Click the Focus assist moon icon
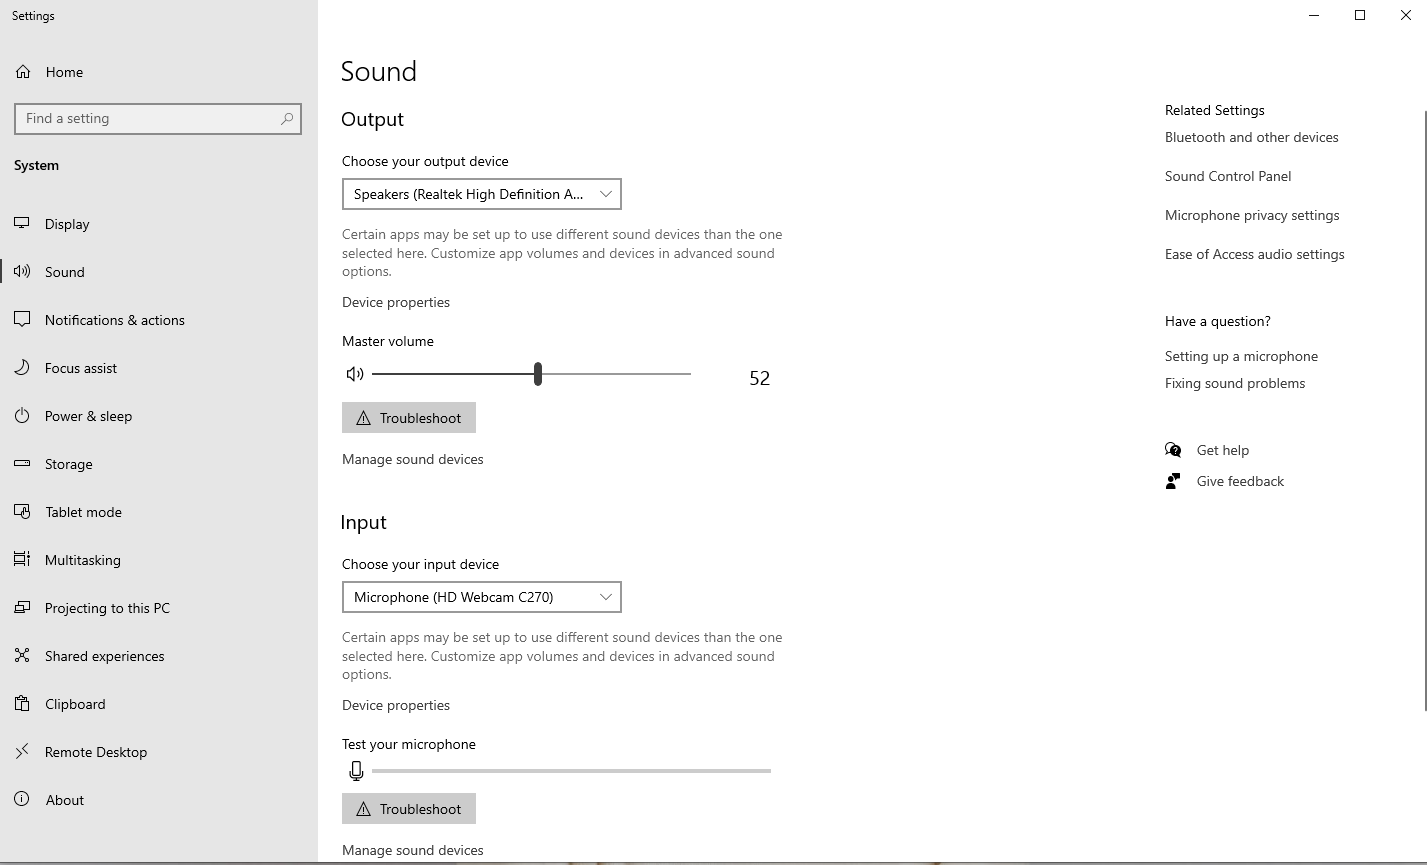Screen dimensions: 1427x865 pos(22,368)
